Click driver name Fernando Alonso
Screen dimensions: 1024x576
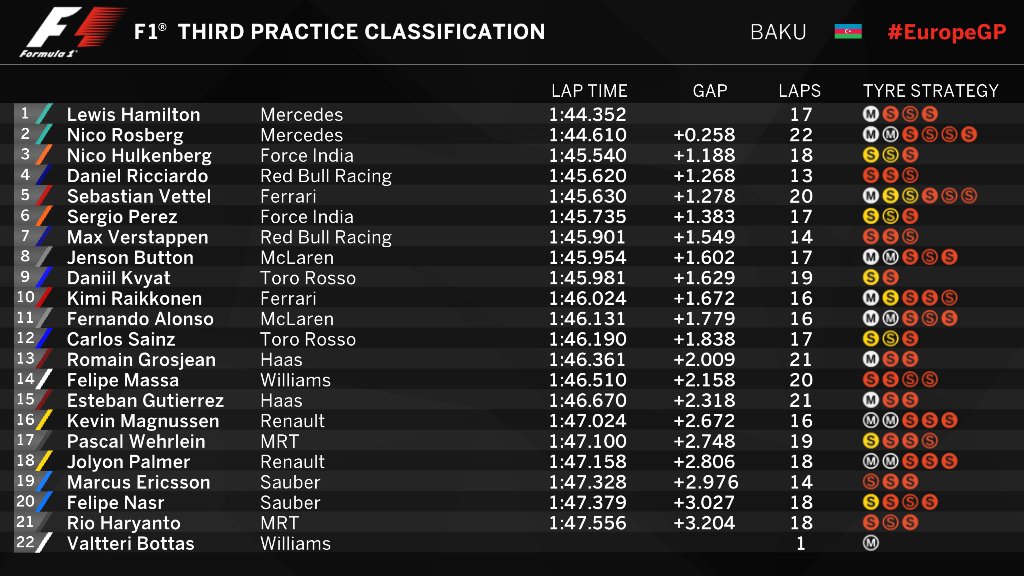140,319
